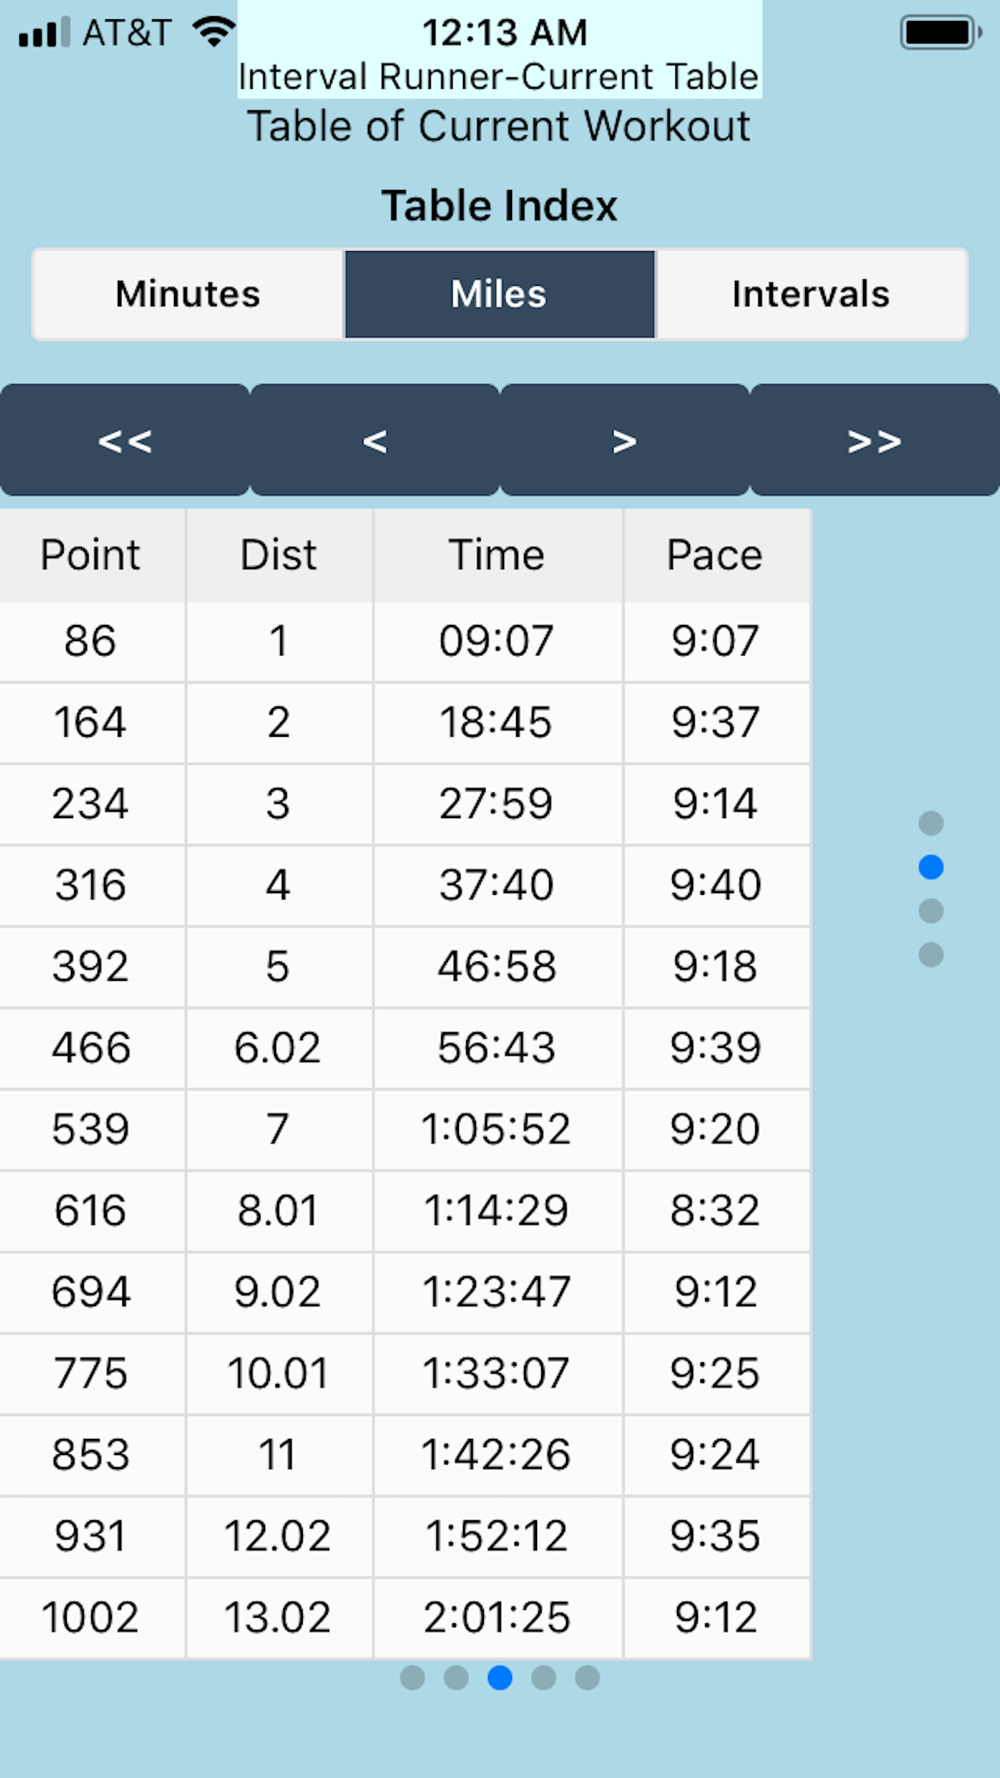Tap the Point column header
This screenshot has height=1778, width=1000.
tap(91, 555)
